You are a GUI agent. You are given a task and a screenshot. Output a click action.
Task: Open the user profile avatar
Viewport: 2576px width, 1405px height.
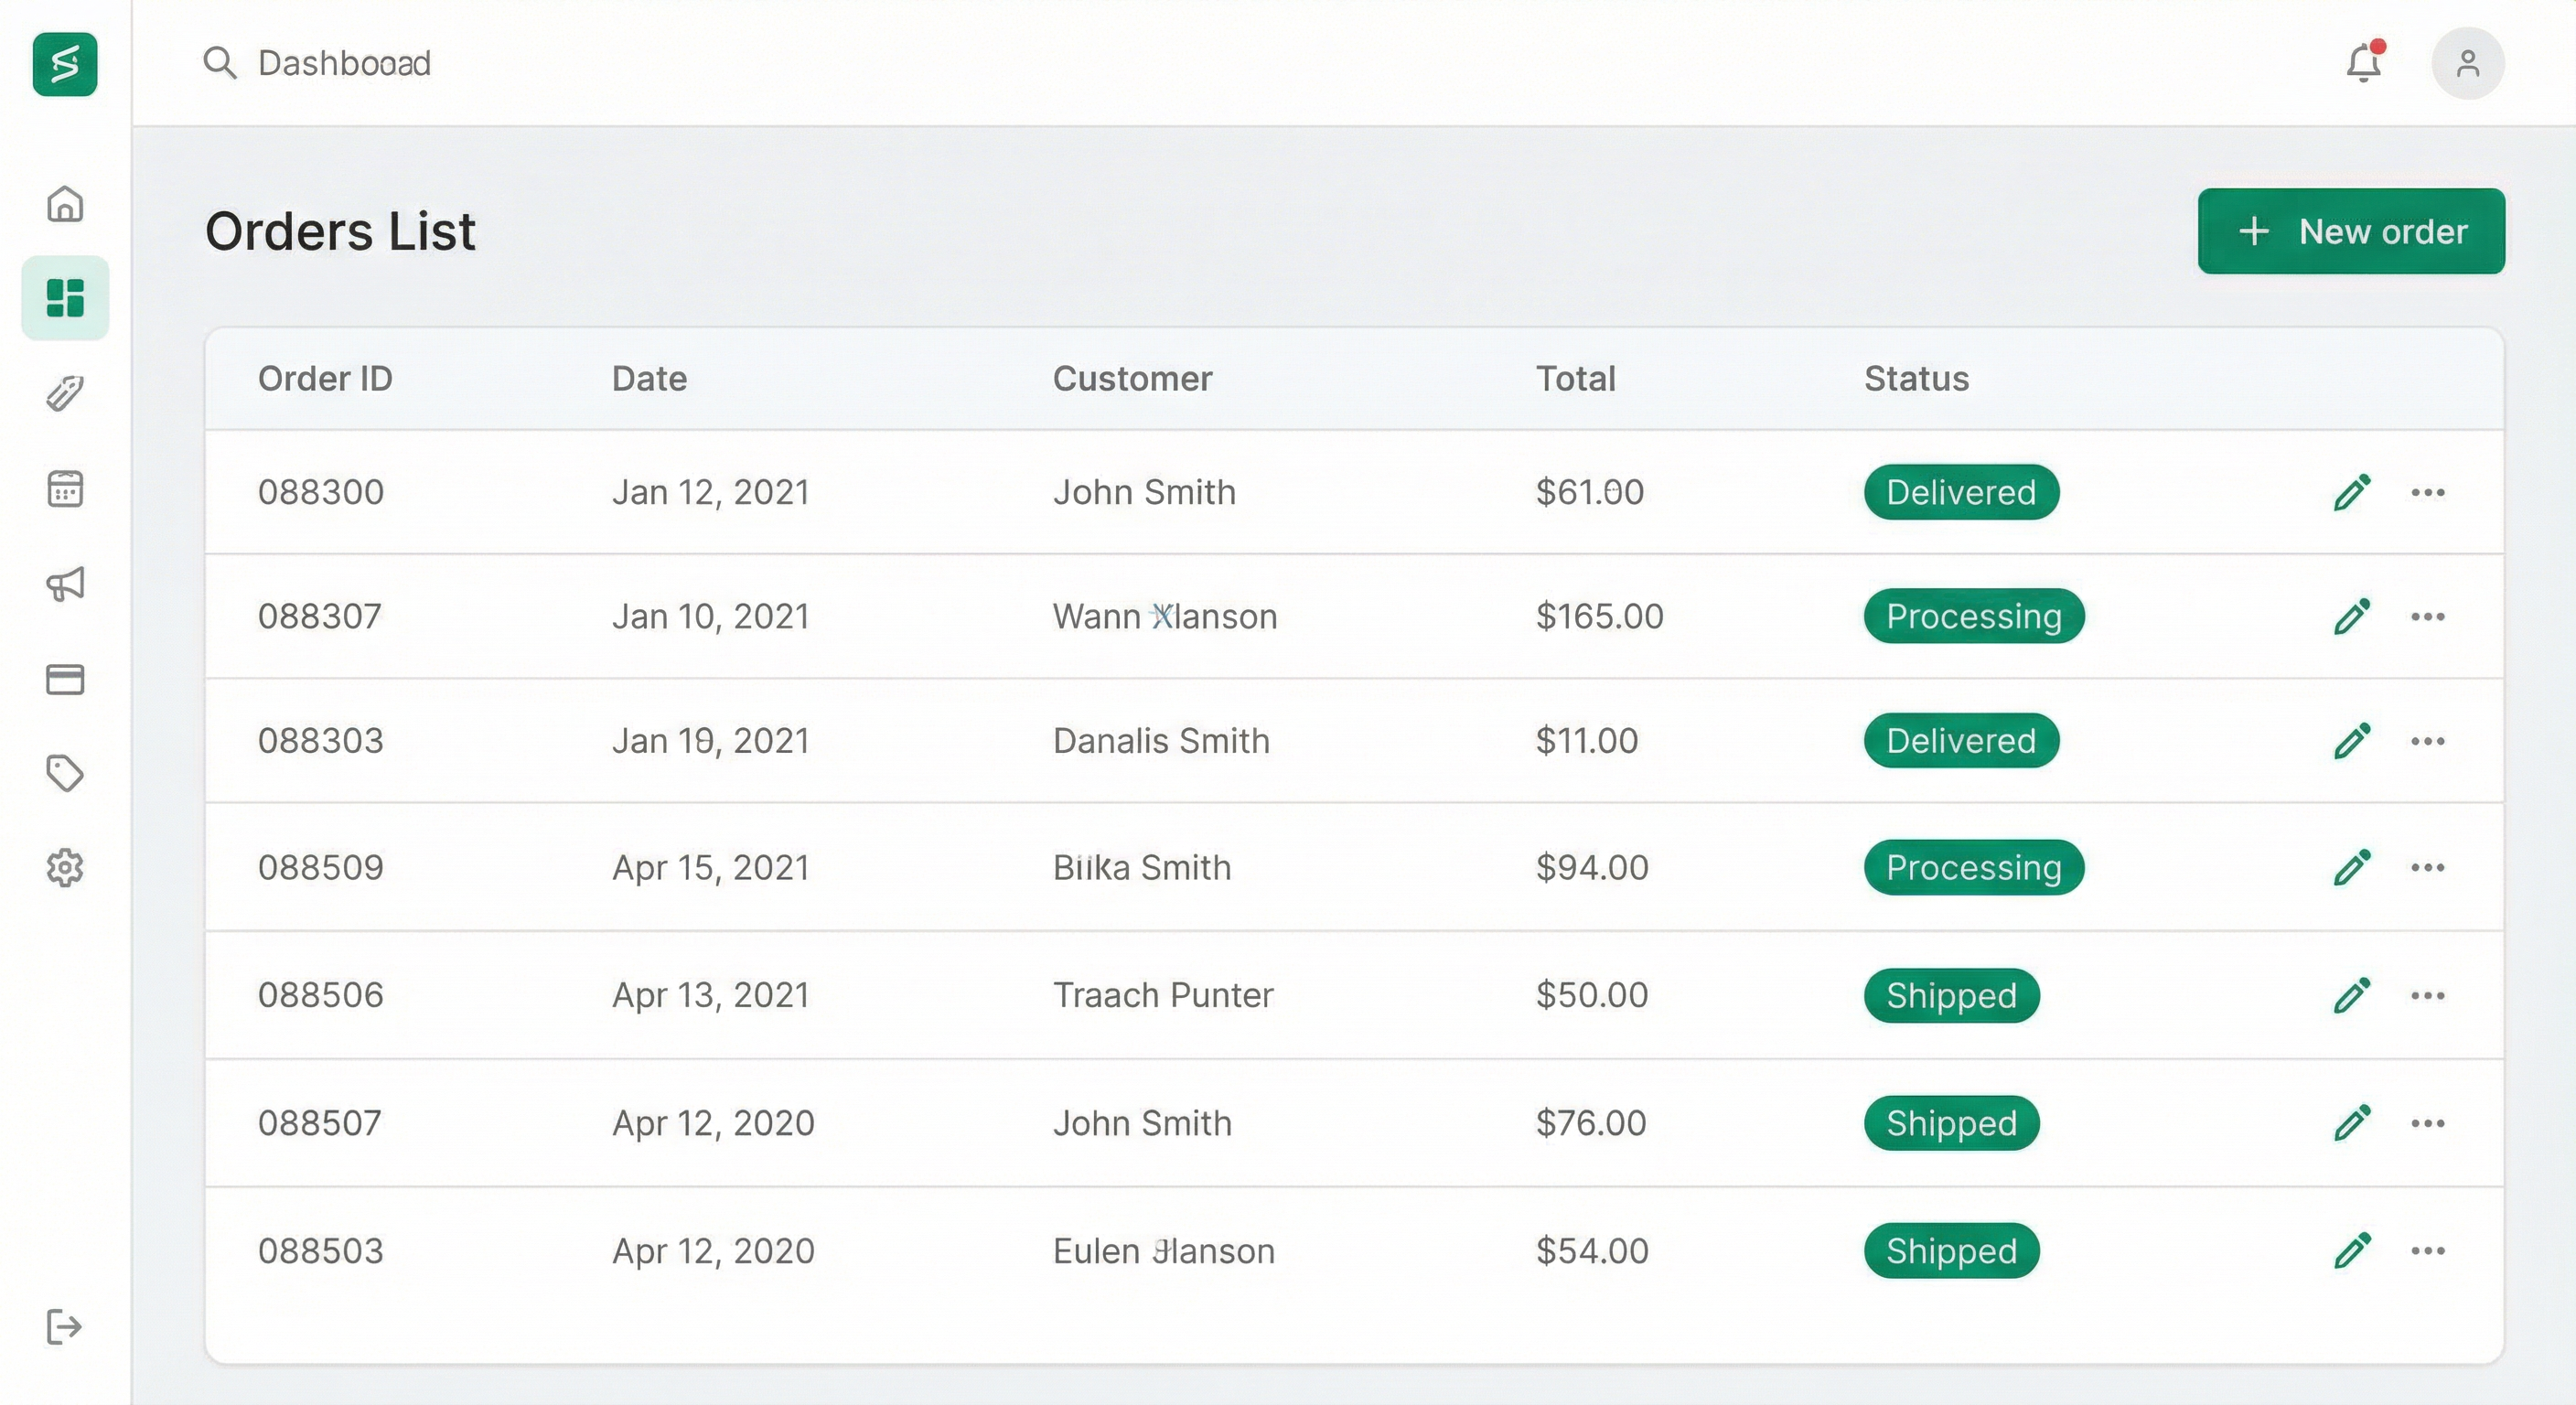click(x=2467, y=63)
